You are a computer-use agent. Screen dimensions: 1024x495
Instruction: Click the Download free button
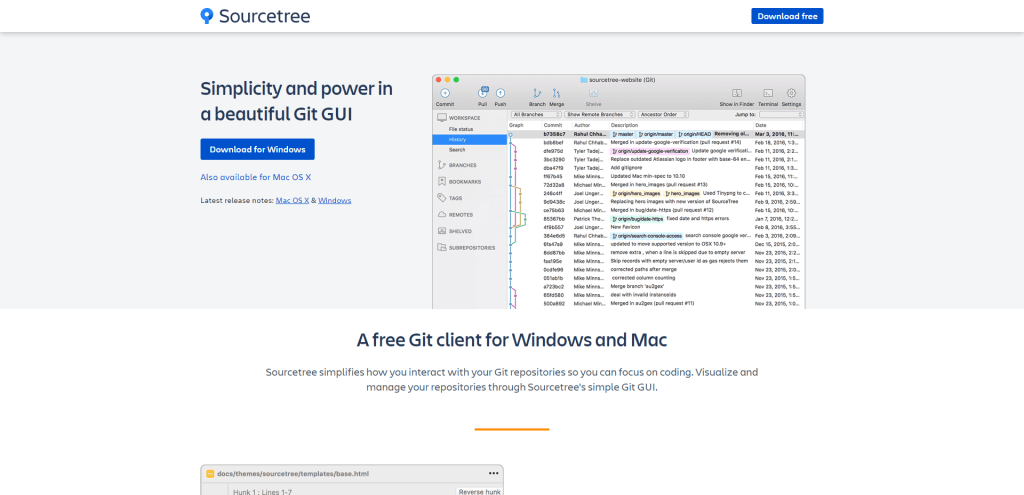coord(787,16)
